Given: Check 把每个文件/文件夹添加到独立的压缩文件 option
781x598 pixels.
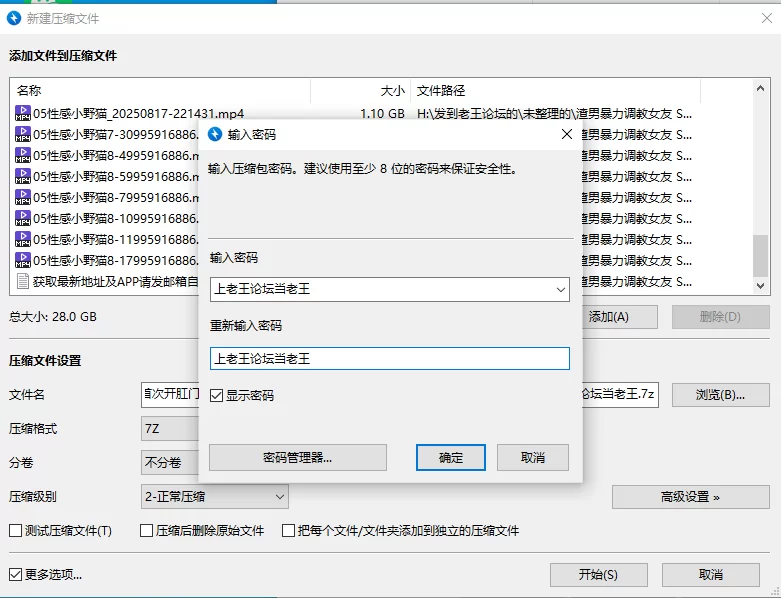Looking at the screenshot, I should pyautogui.click(x=288, y=531).
